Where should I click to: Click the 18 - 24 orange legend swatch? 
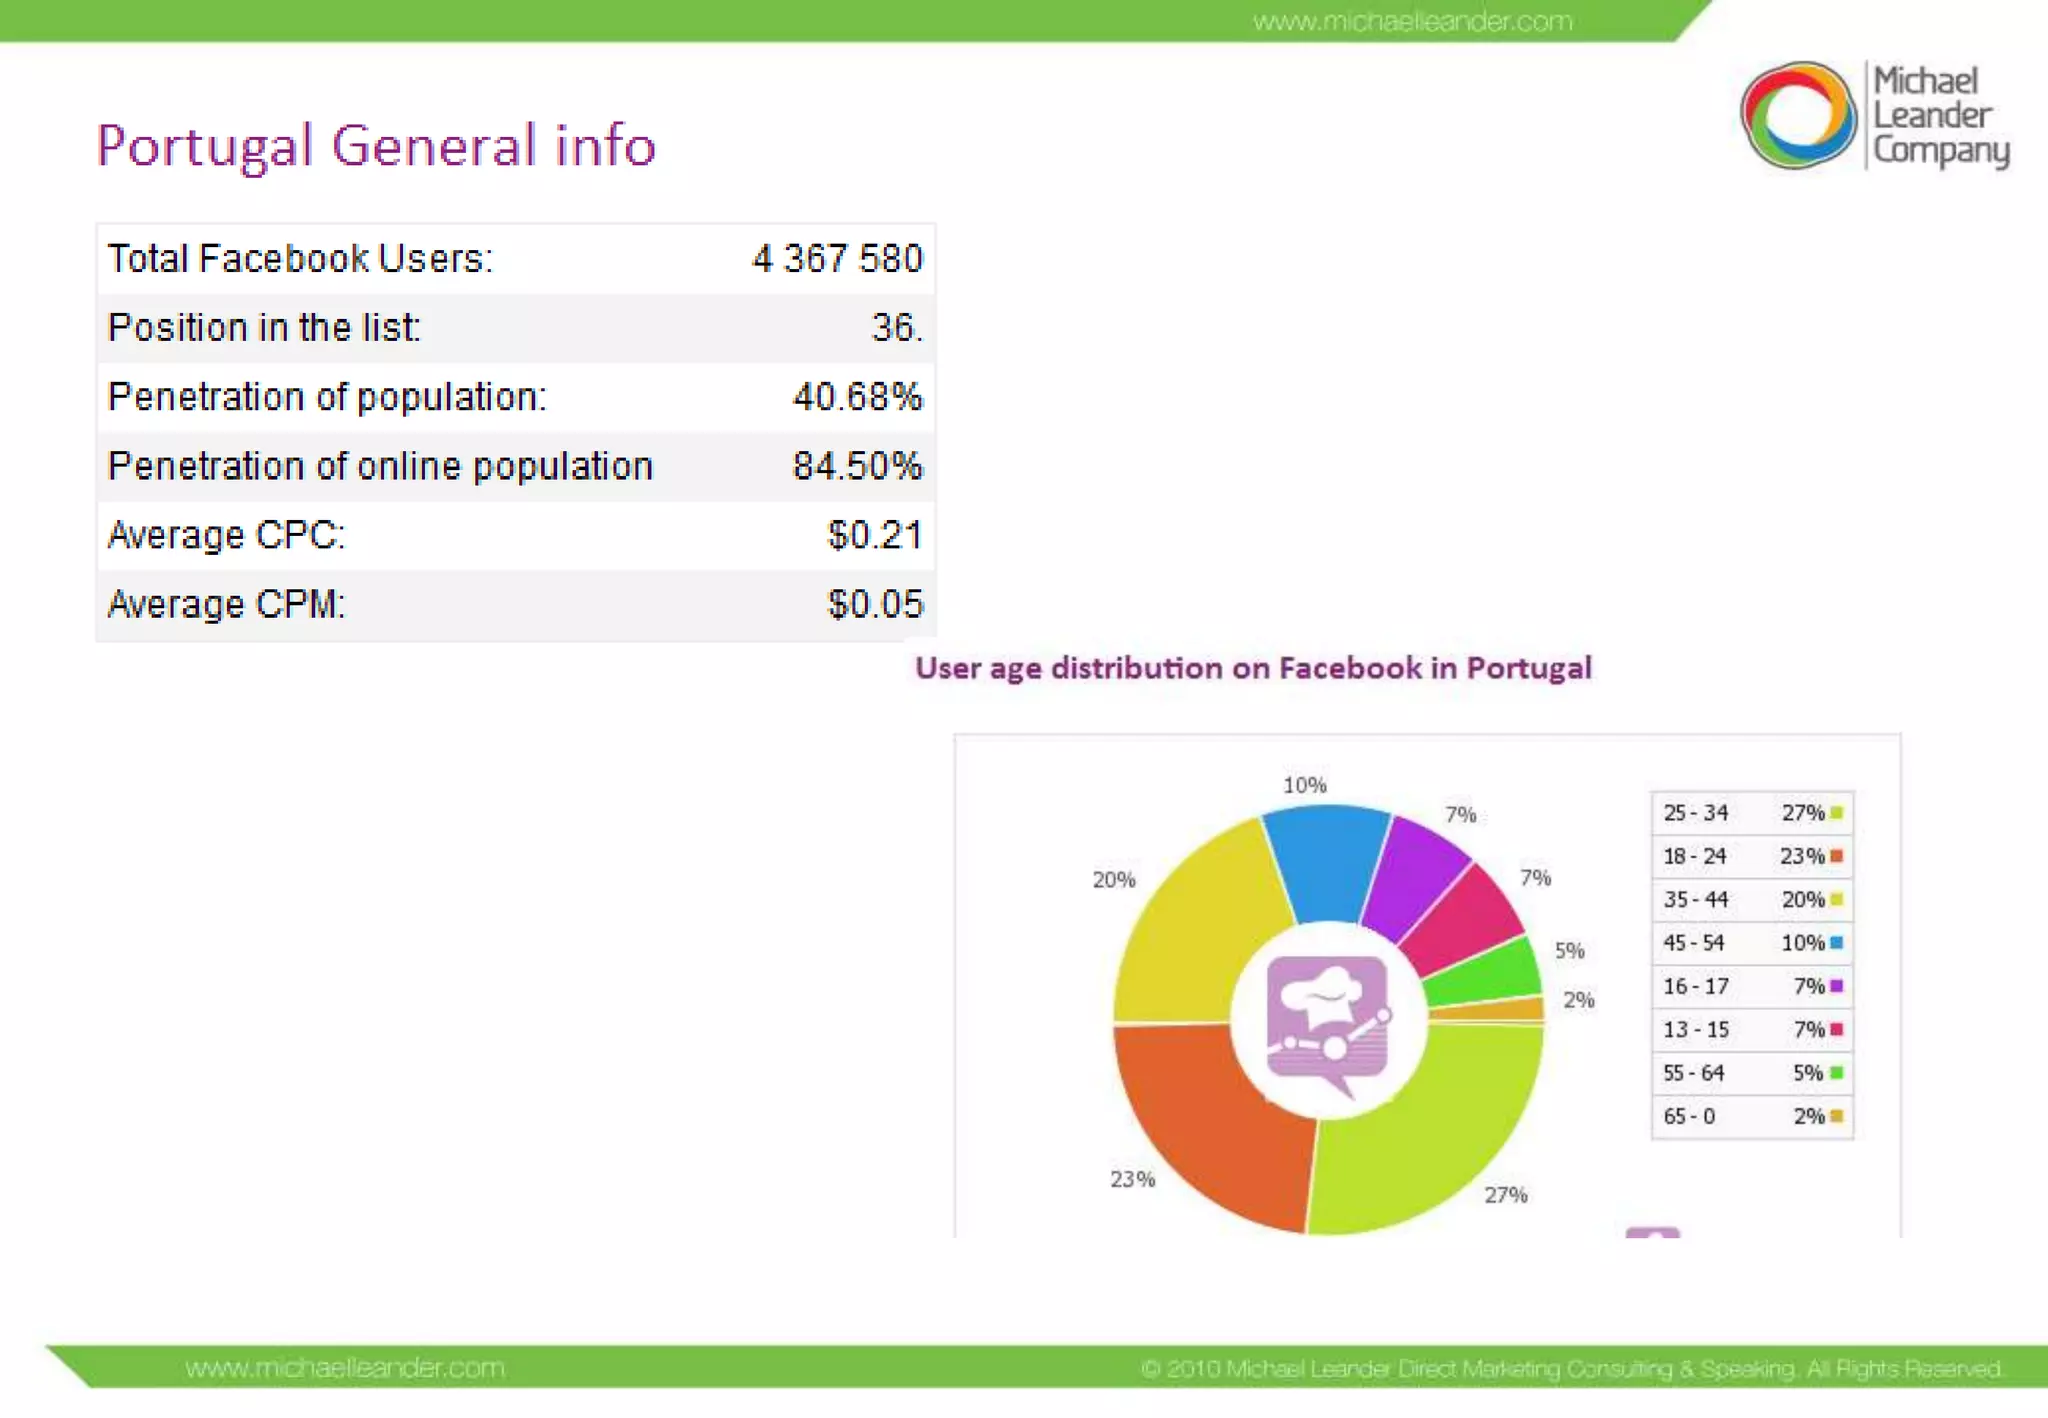1836,856
